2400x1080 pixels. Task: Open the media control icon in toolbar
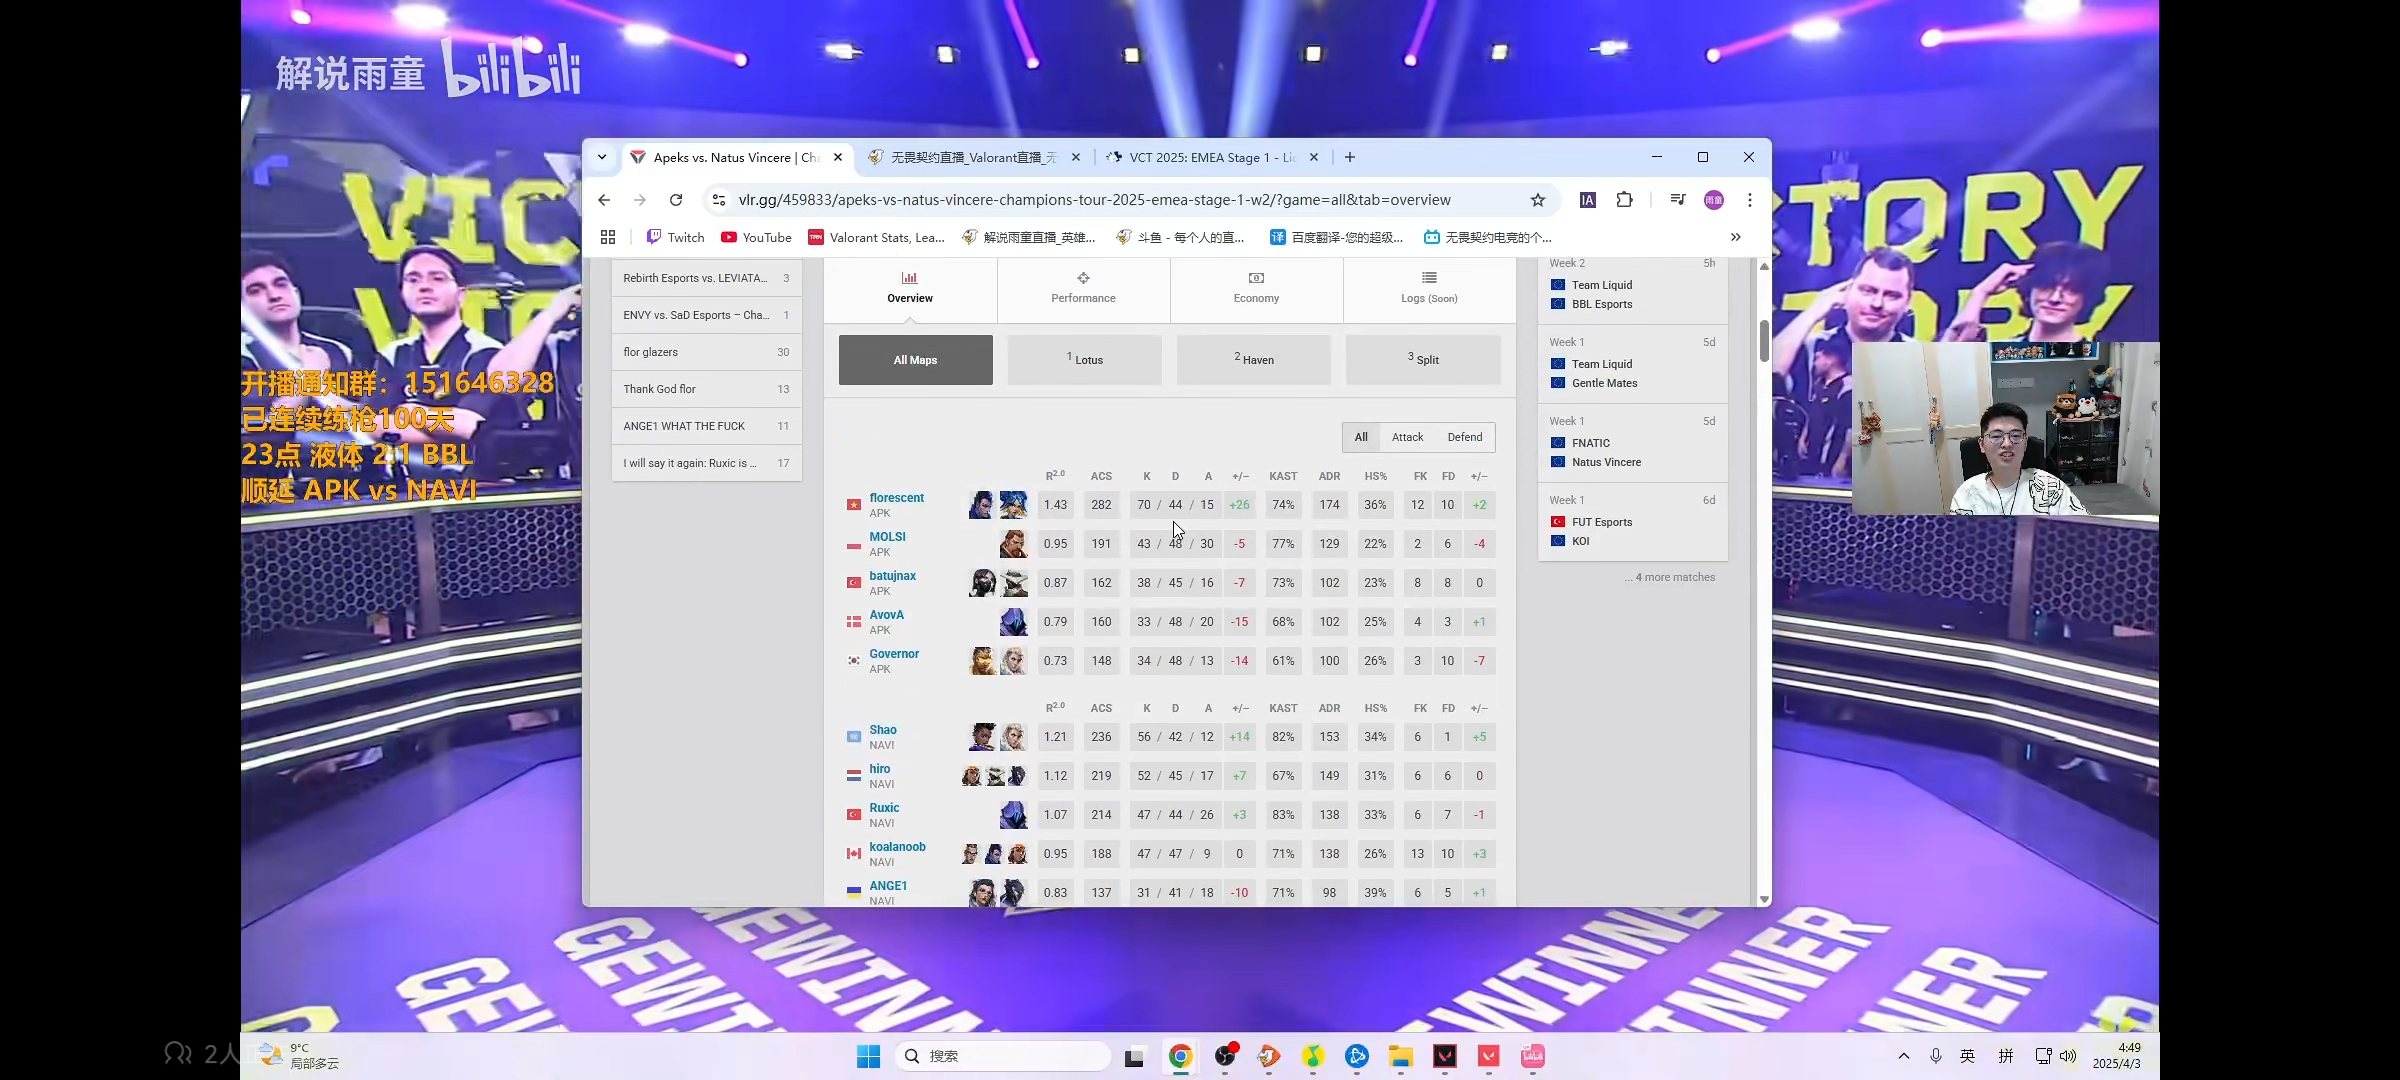(1678, 200)
